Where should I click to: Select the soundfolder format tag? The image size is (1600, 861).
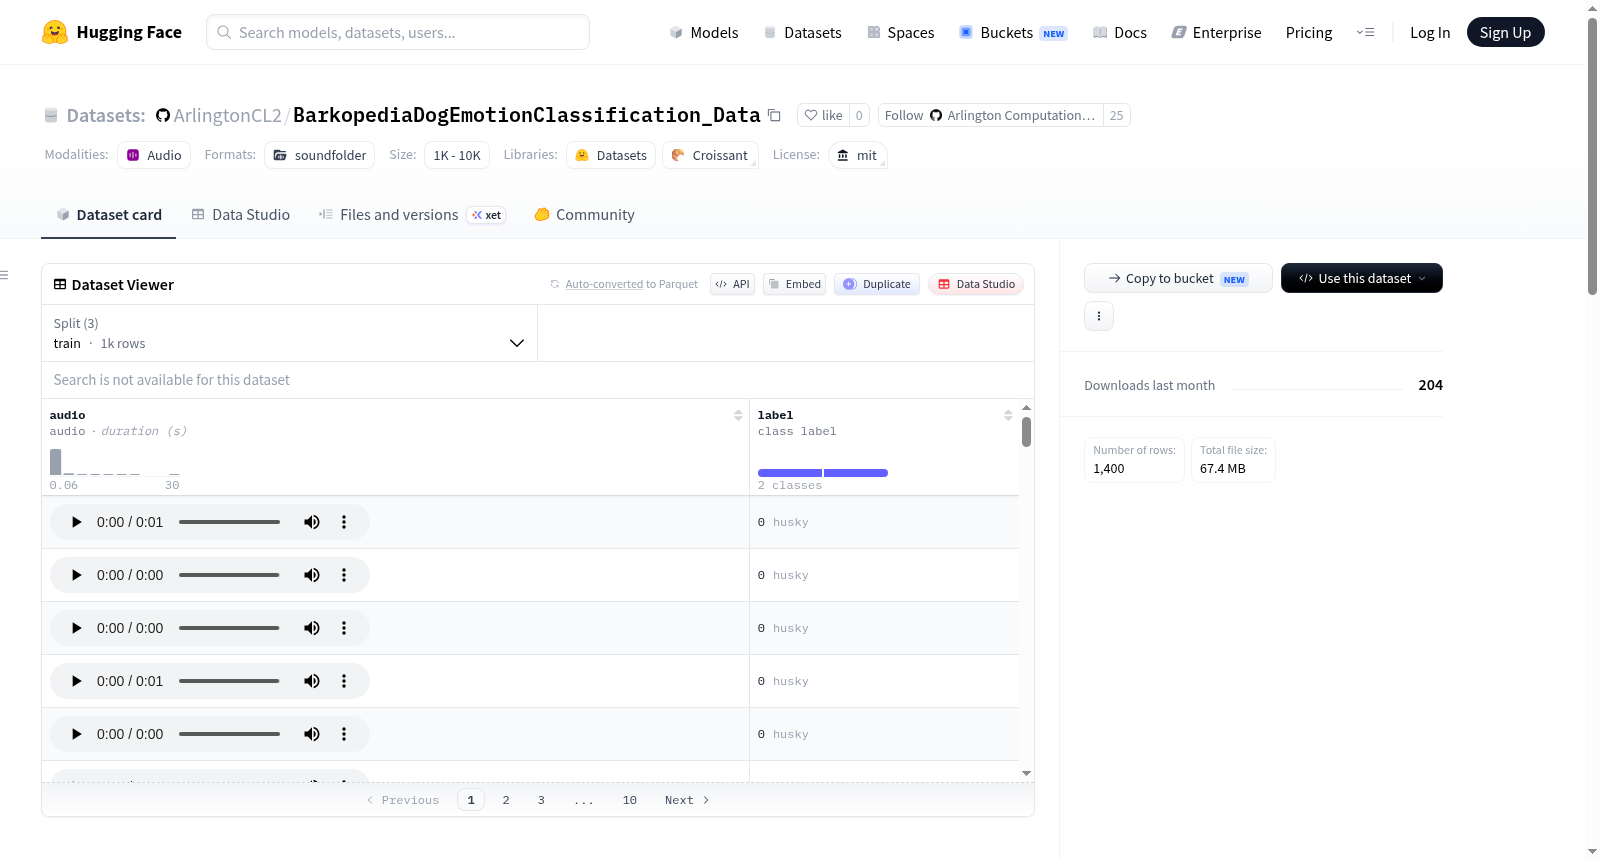click(x=319, y=155)
